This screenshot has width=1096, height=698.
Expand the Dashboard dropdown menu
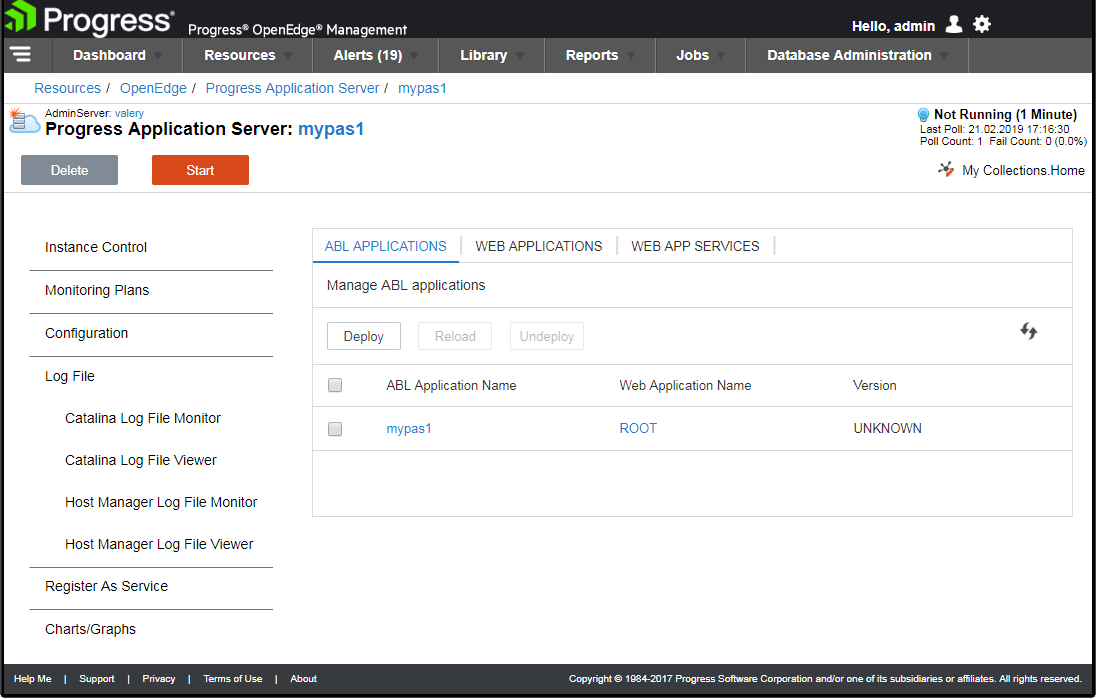(x=117, y=55)
